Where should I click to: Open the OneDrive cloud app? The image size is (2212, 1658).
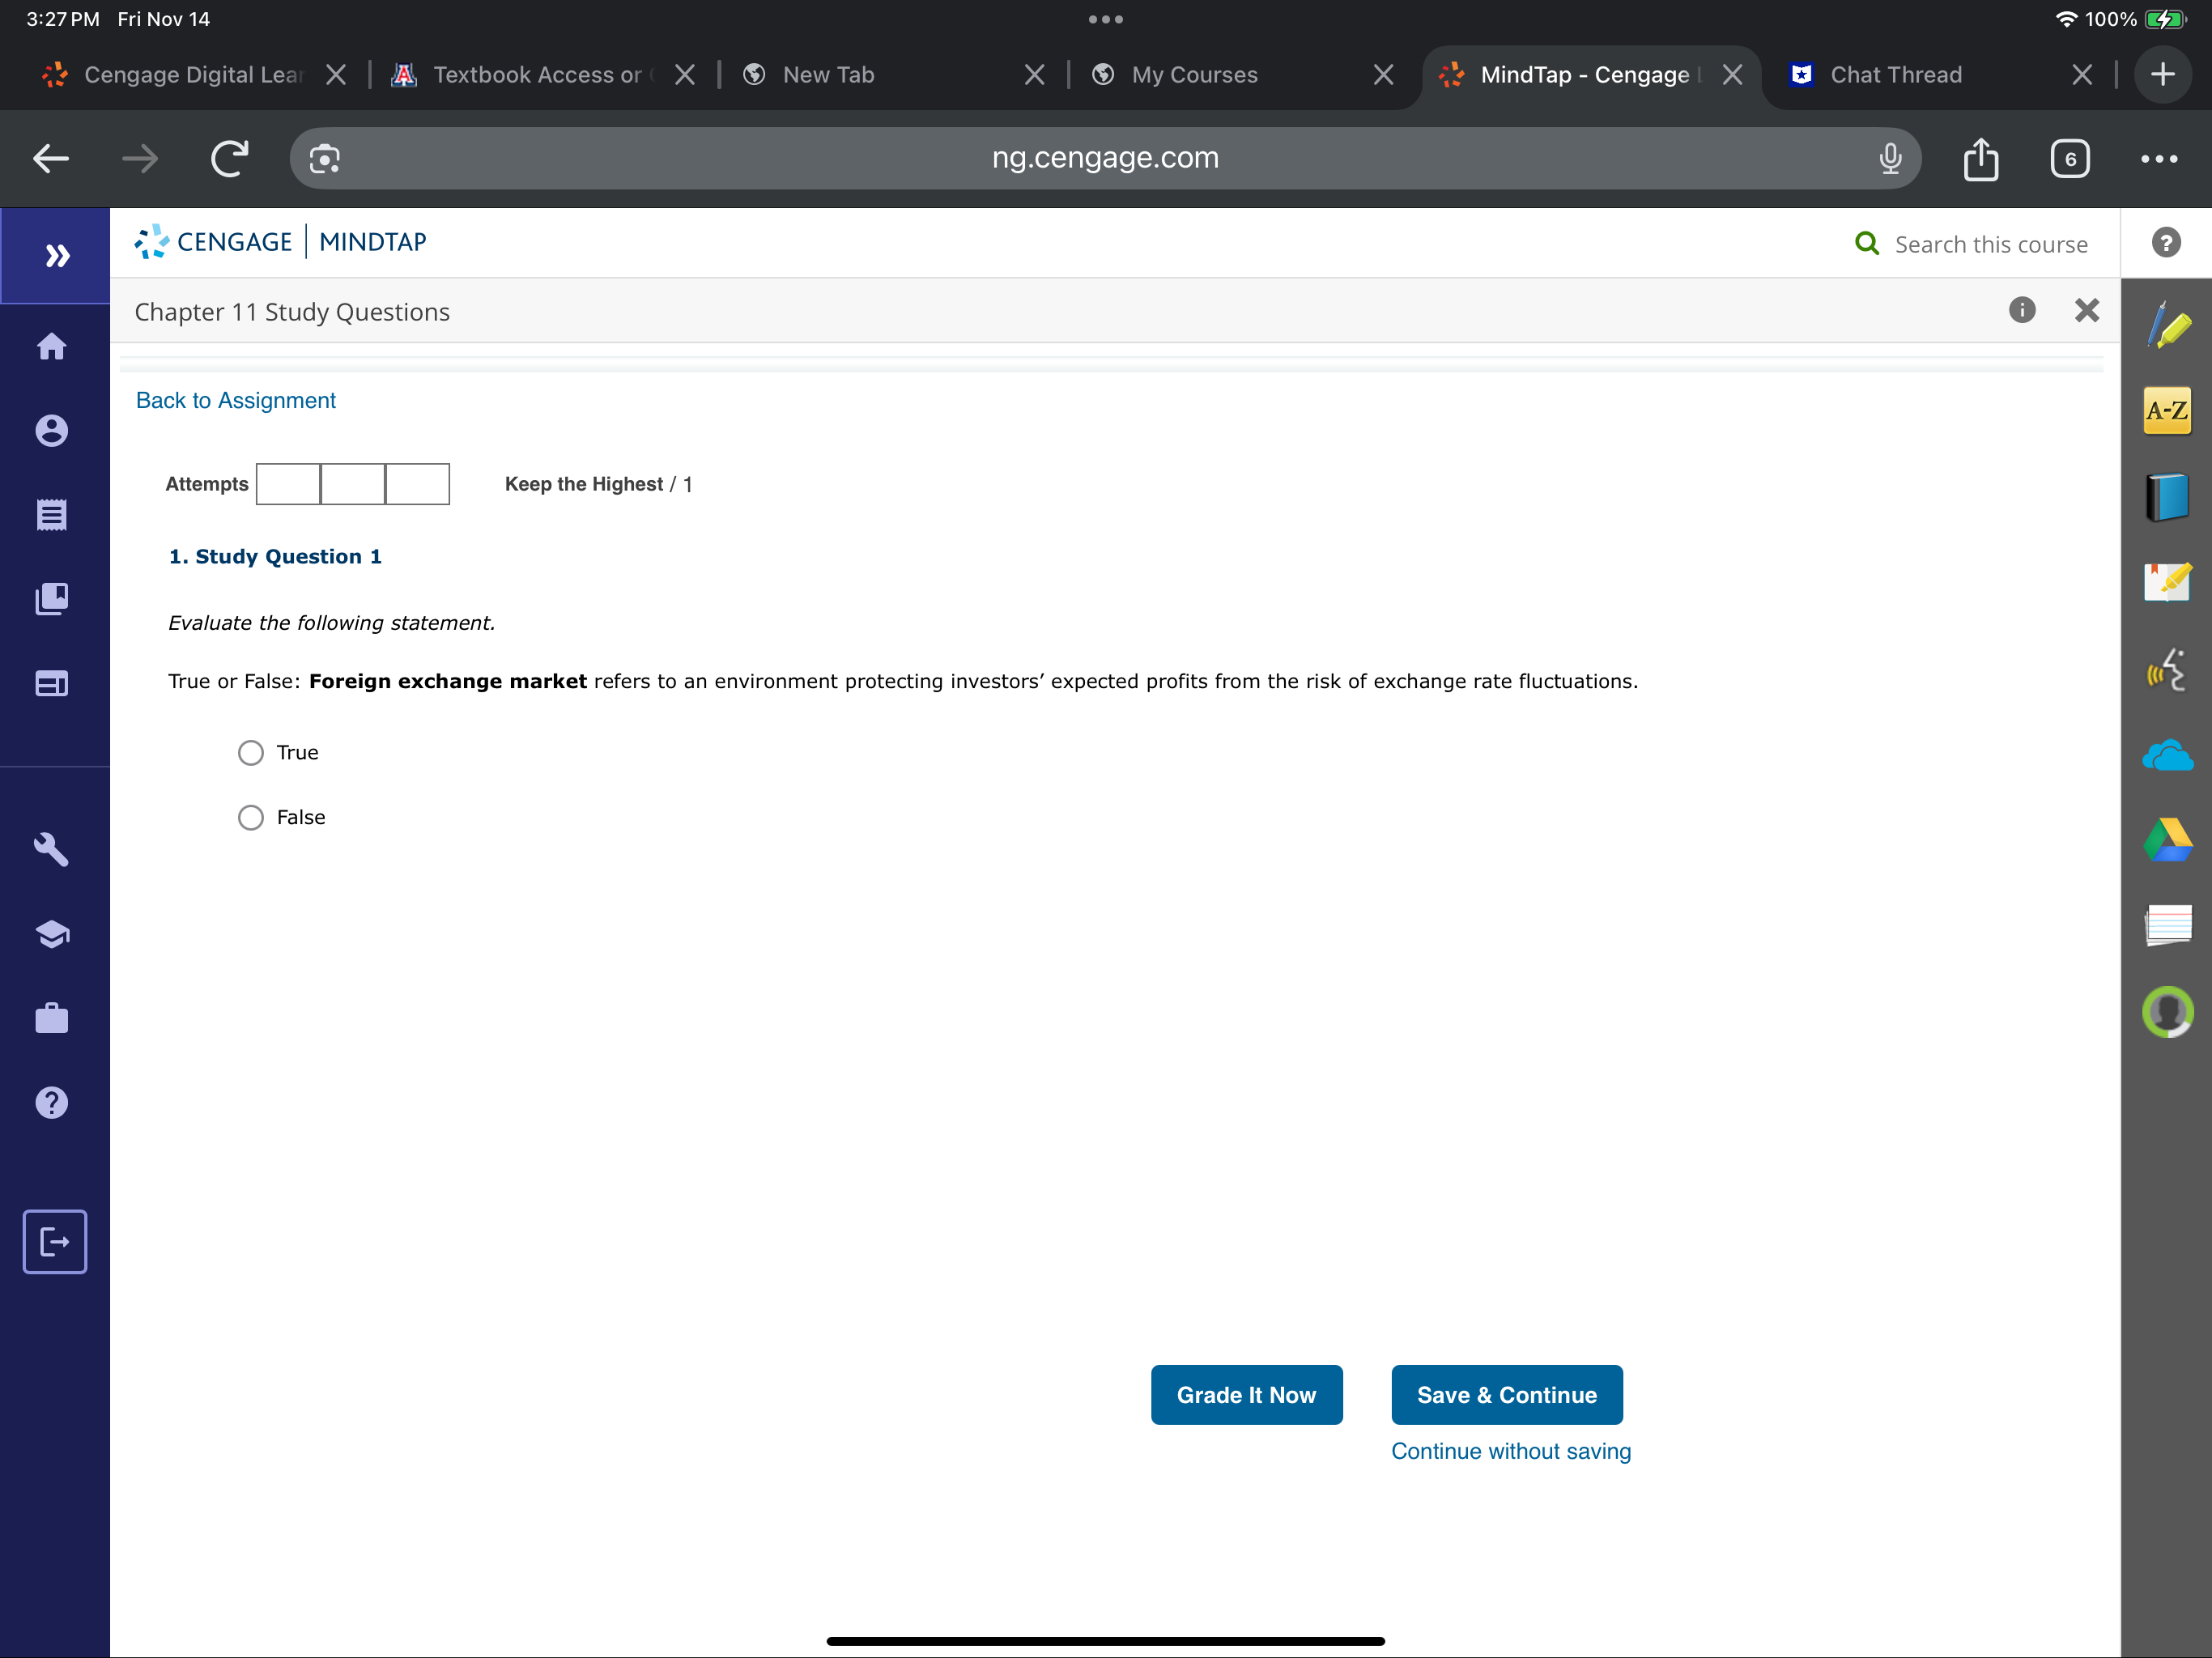click(2167, 755)
